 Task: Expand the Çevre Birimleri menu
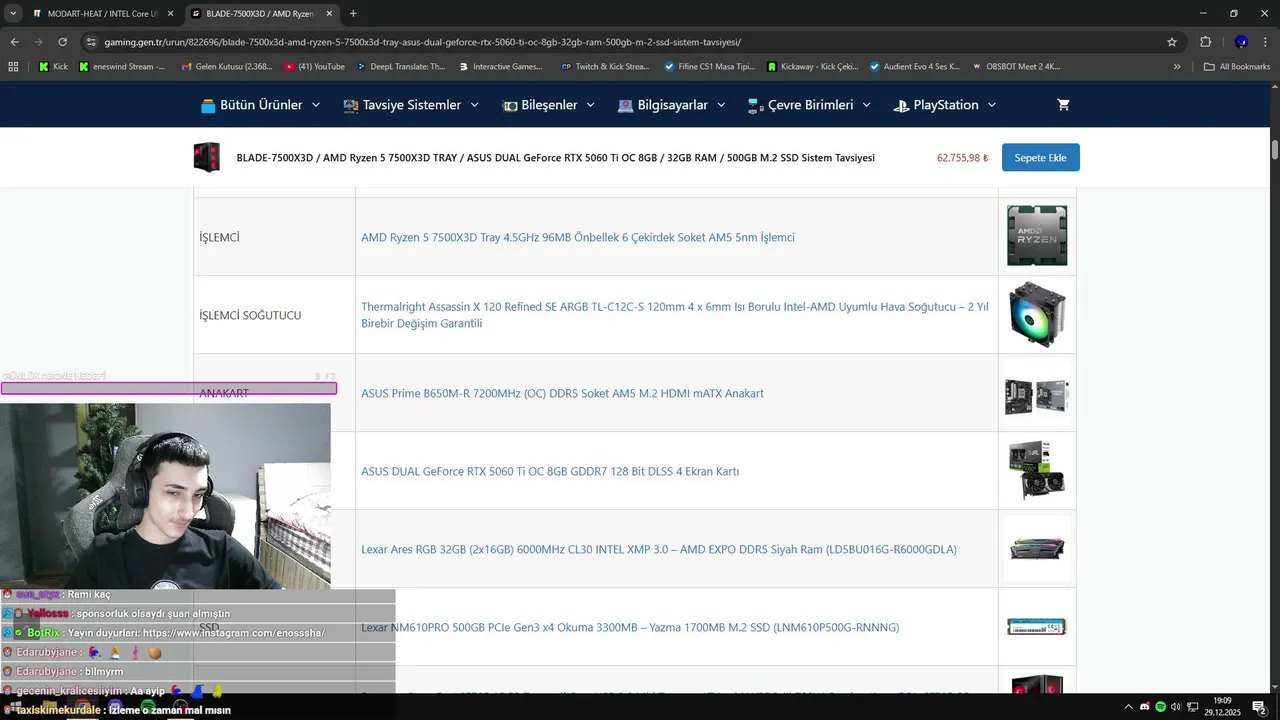[x=809, y=105]
